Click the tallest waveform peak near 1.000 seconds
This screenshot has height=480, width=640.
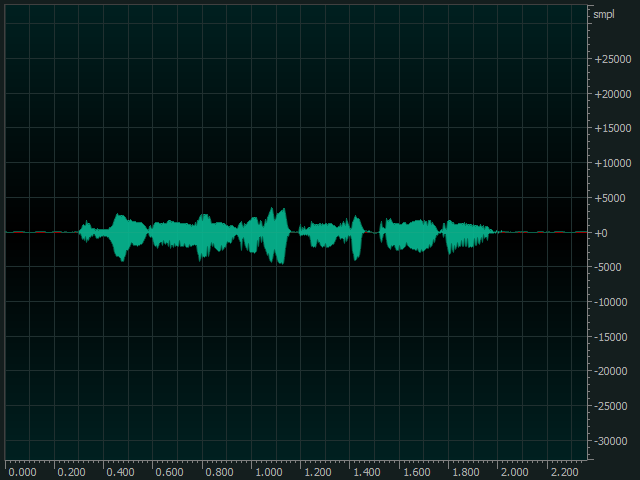click(x=277, y=236)
